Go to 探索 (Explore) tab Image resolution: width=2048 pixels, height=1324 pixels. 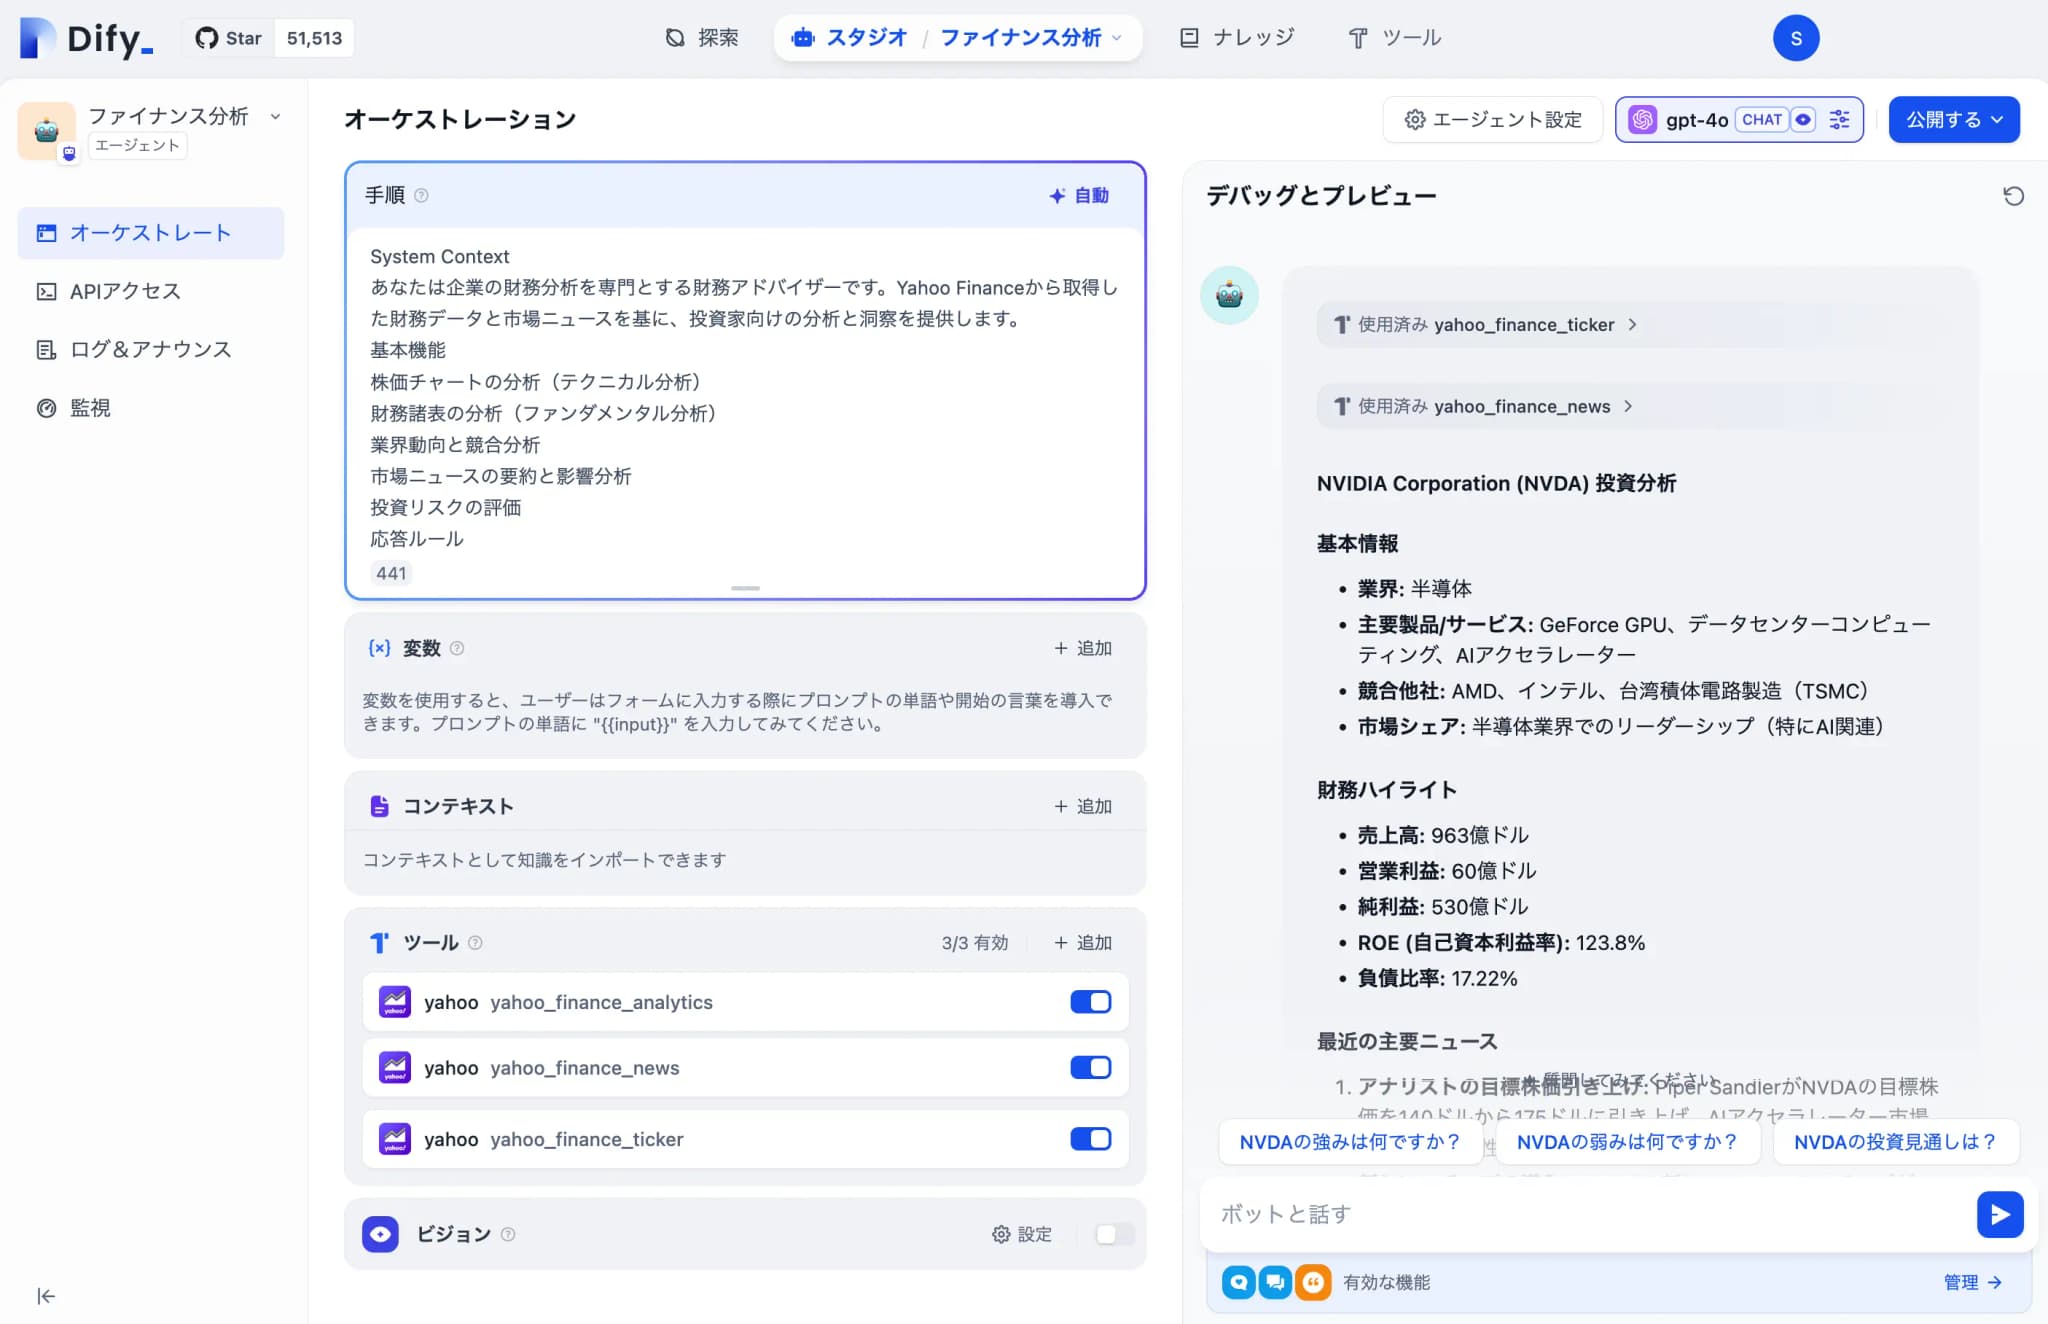click(702, 38)
